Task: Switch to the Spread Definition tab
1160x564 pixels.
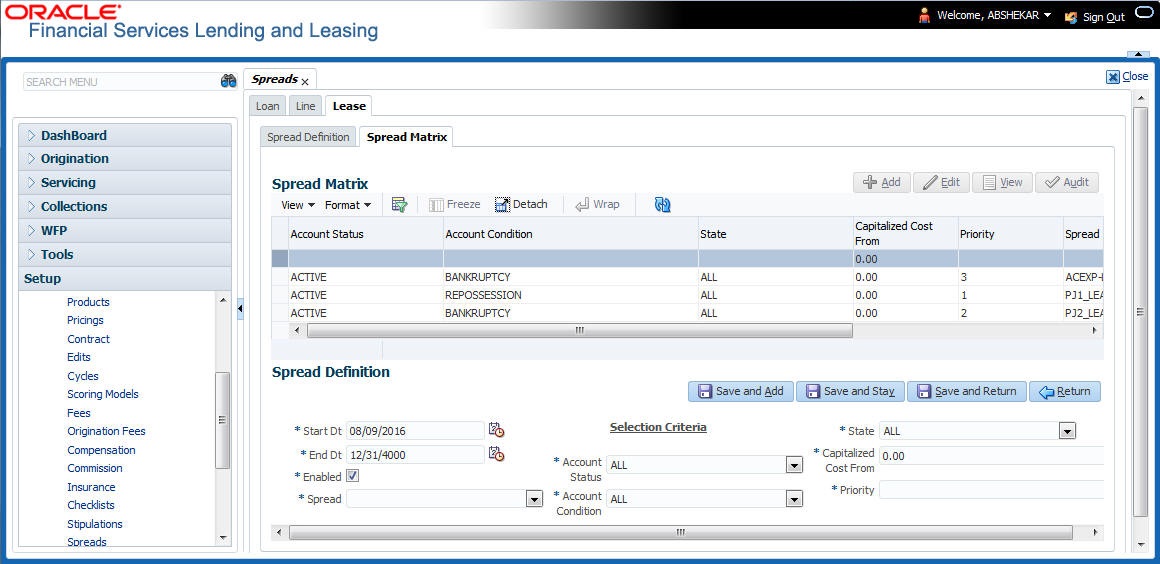Action: (x=308, y=137)
